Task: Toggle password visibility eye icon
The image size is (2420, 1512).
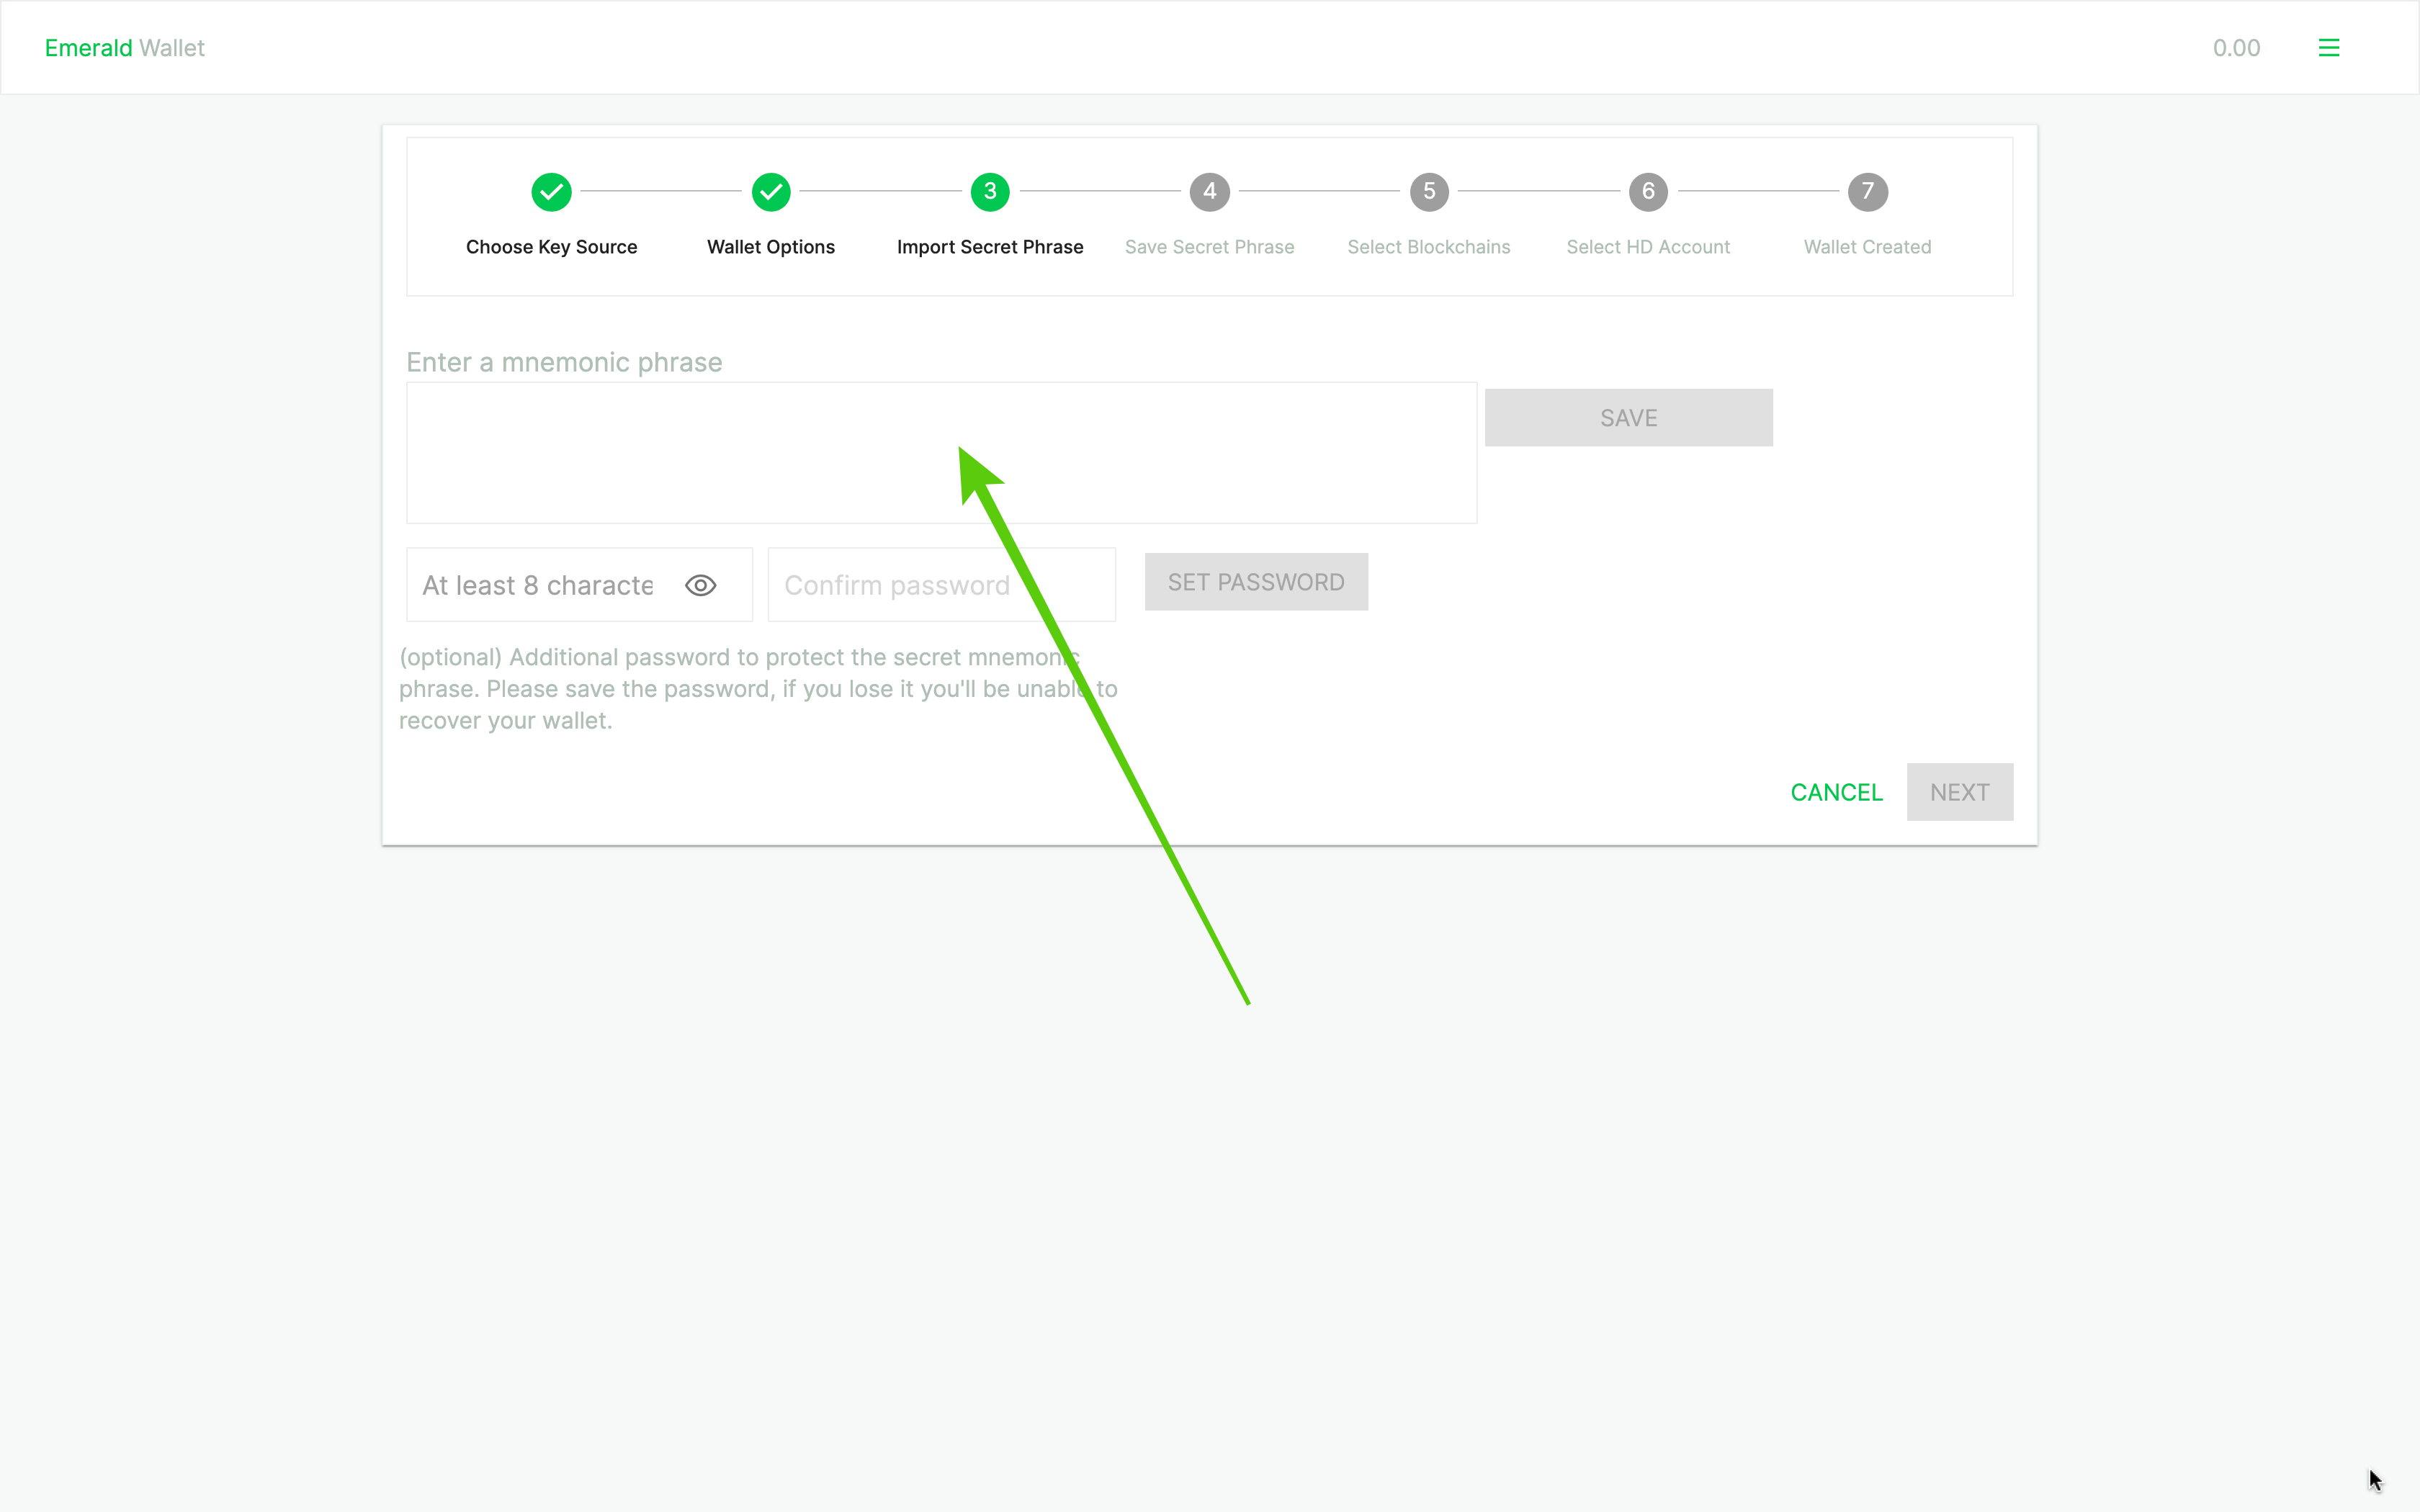Action: (x=700, y=585)
